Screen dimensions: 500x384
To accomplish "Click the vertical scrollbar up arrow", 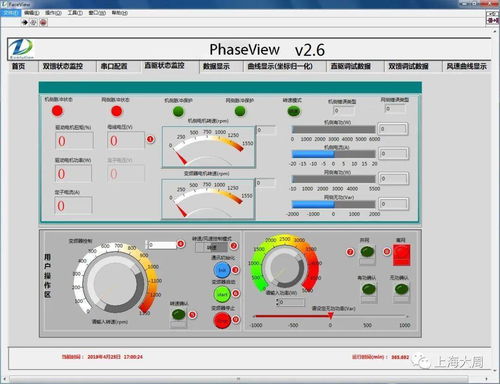I will click(x=495, y=31).
